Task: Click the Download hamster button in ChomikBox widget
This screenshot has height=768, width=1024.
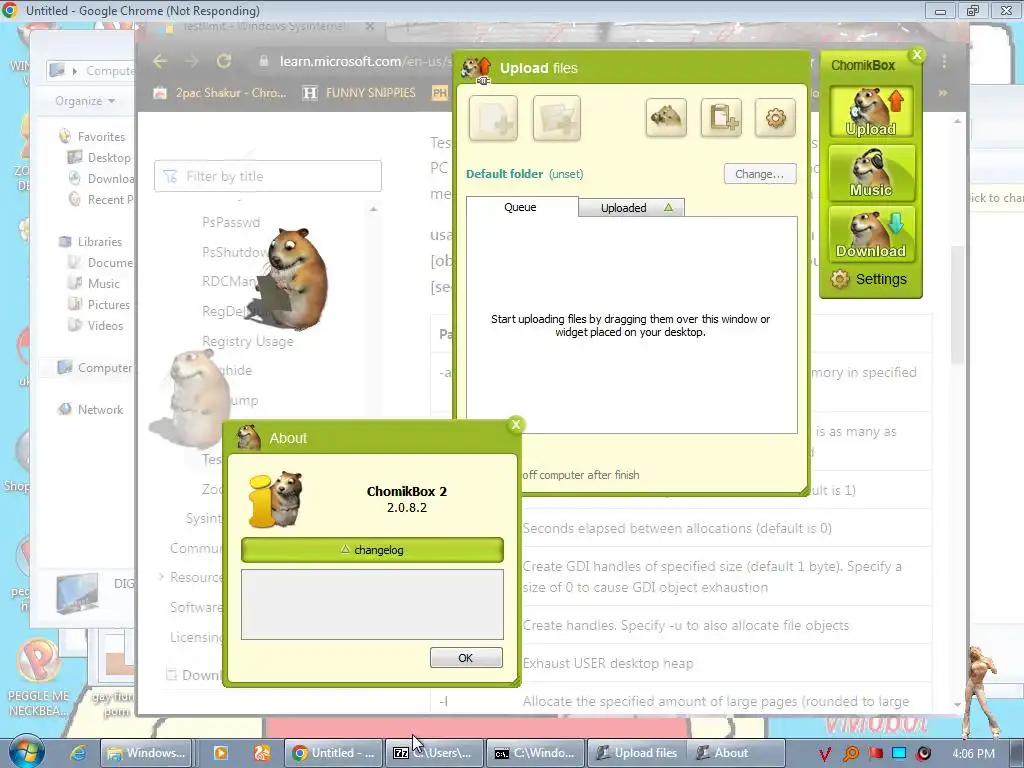Action: coord(871,234)
